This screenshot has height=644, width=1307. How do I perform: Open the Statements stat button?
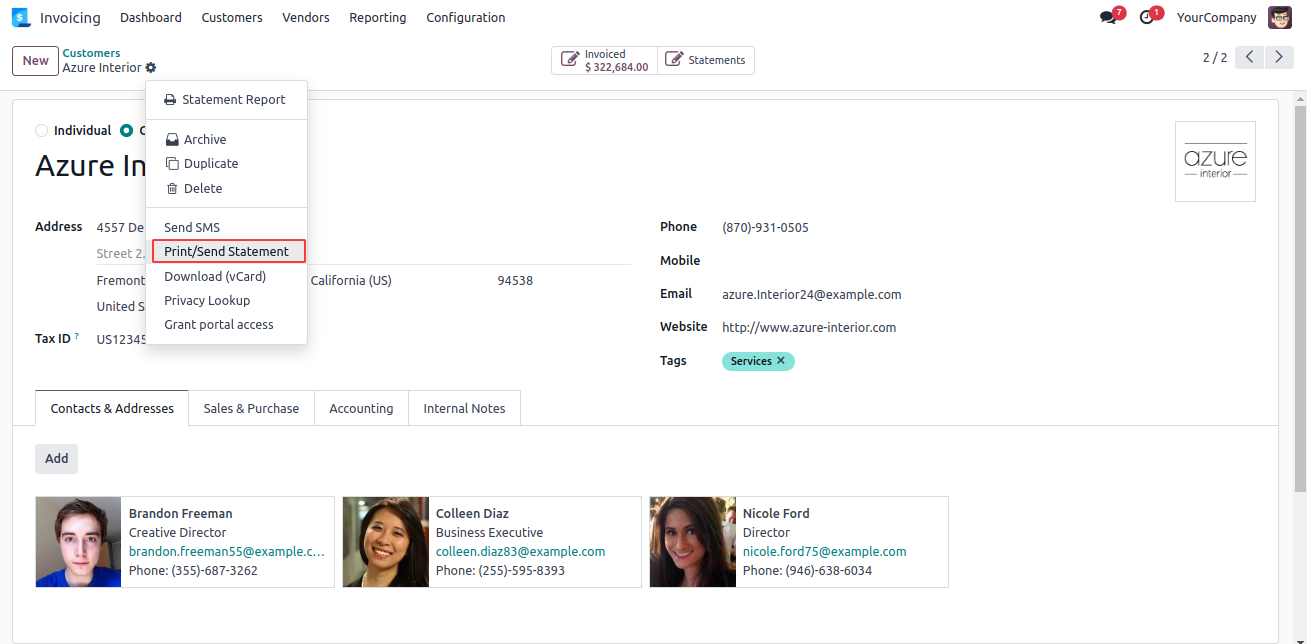705,60
